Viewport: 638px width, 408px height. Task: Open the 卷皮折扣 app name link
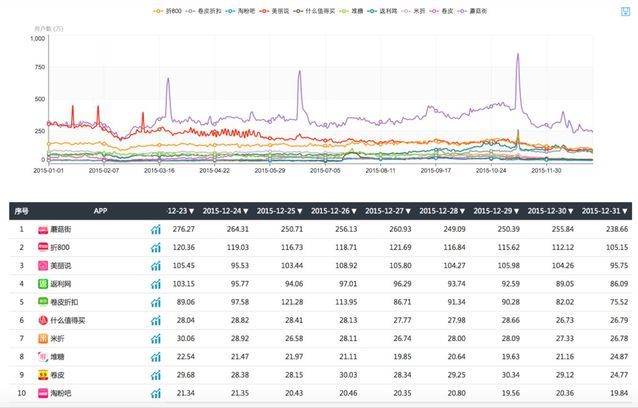click(64, 302)
